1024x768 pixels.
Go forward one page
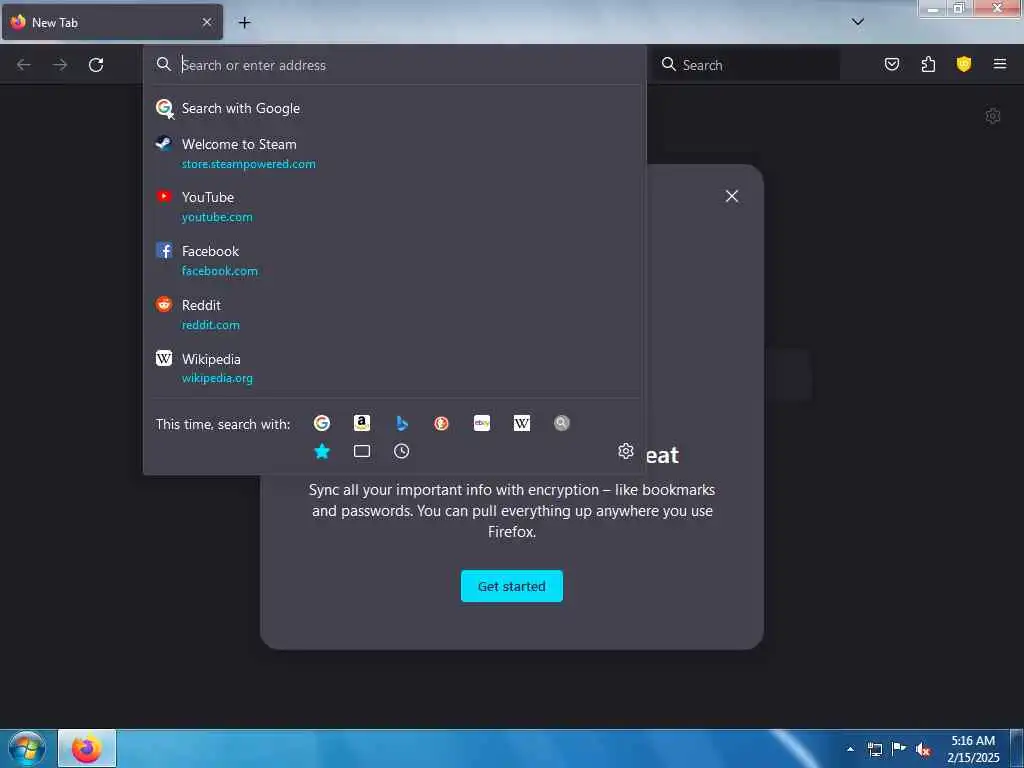60,65
